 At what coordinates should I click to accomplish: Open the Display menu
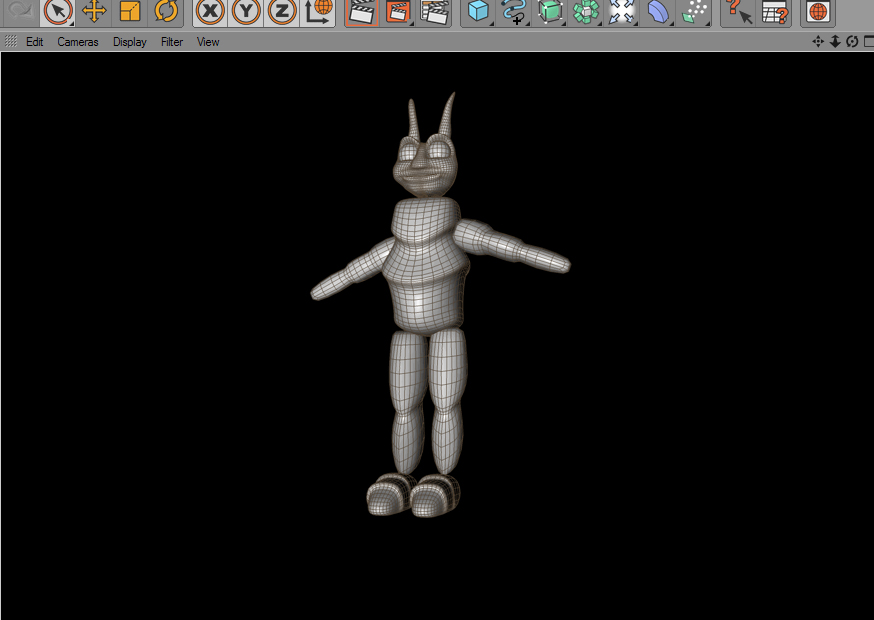129,42
